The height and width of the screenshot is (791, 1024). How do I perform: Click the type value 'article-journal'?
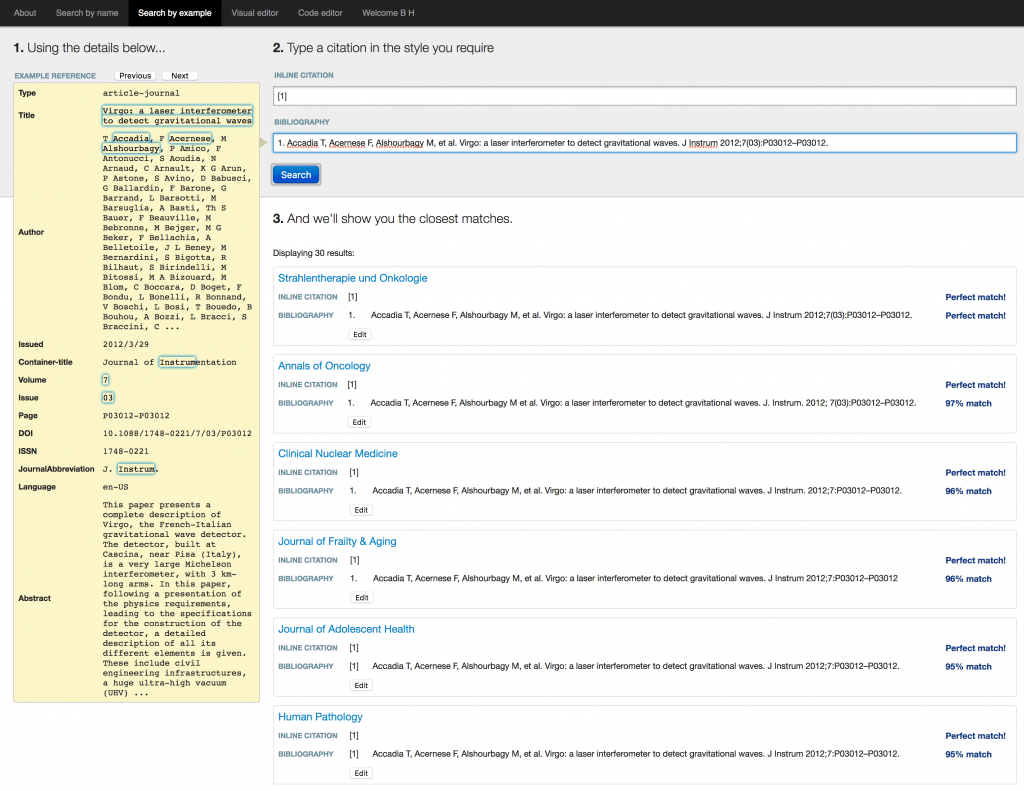pos(141,93)
